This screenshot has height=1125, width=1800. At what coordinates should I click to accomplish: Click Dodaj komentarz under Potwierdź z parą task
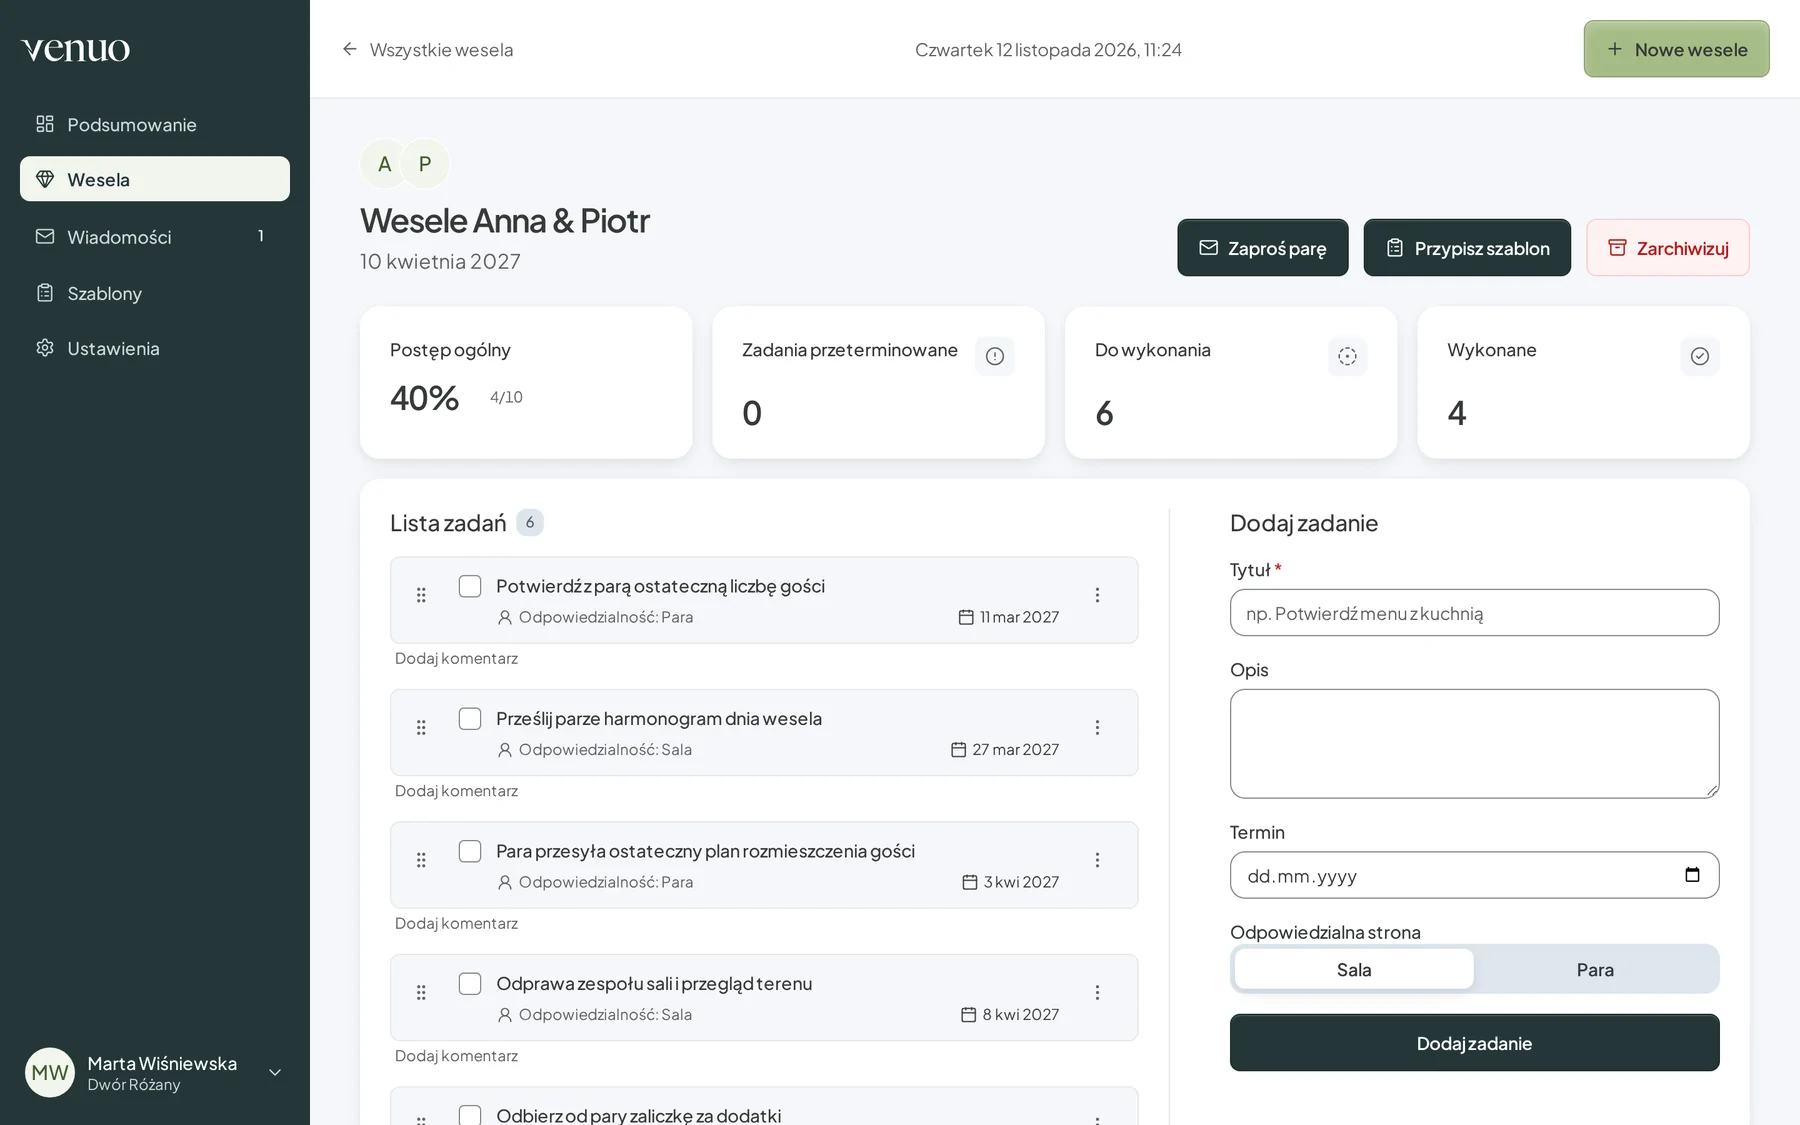tap(456, 658)
